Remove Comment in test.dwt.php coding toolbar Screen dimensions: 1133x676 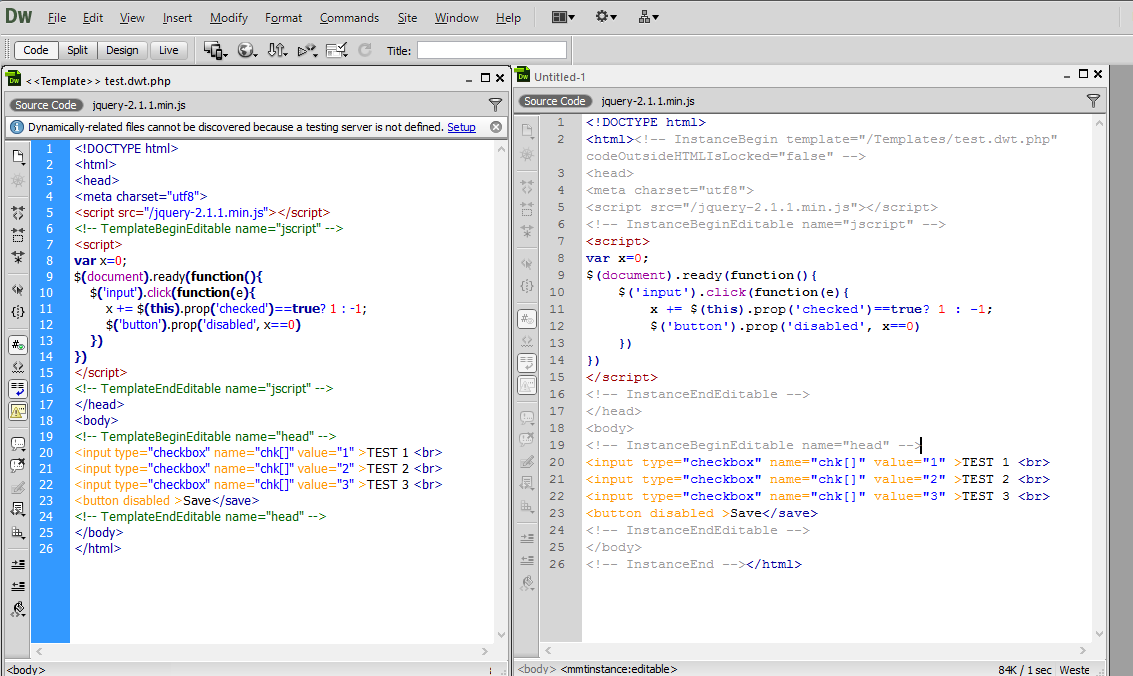coord(18,466)
